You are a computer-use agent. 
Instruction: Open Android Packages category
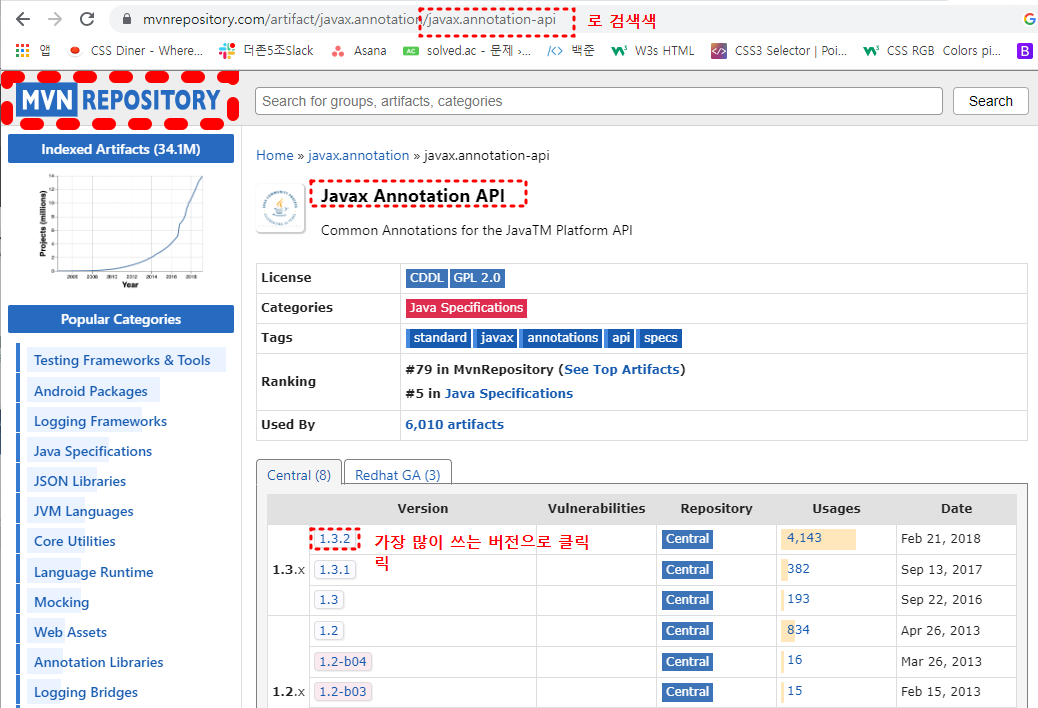(91, 391)
